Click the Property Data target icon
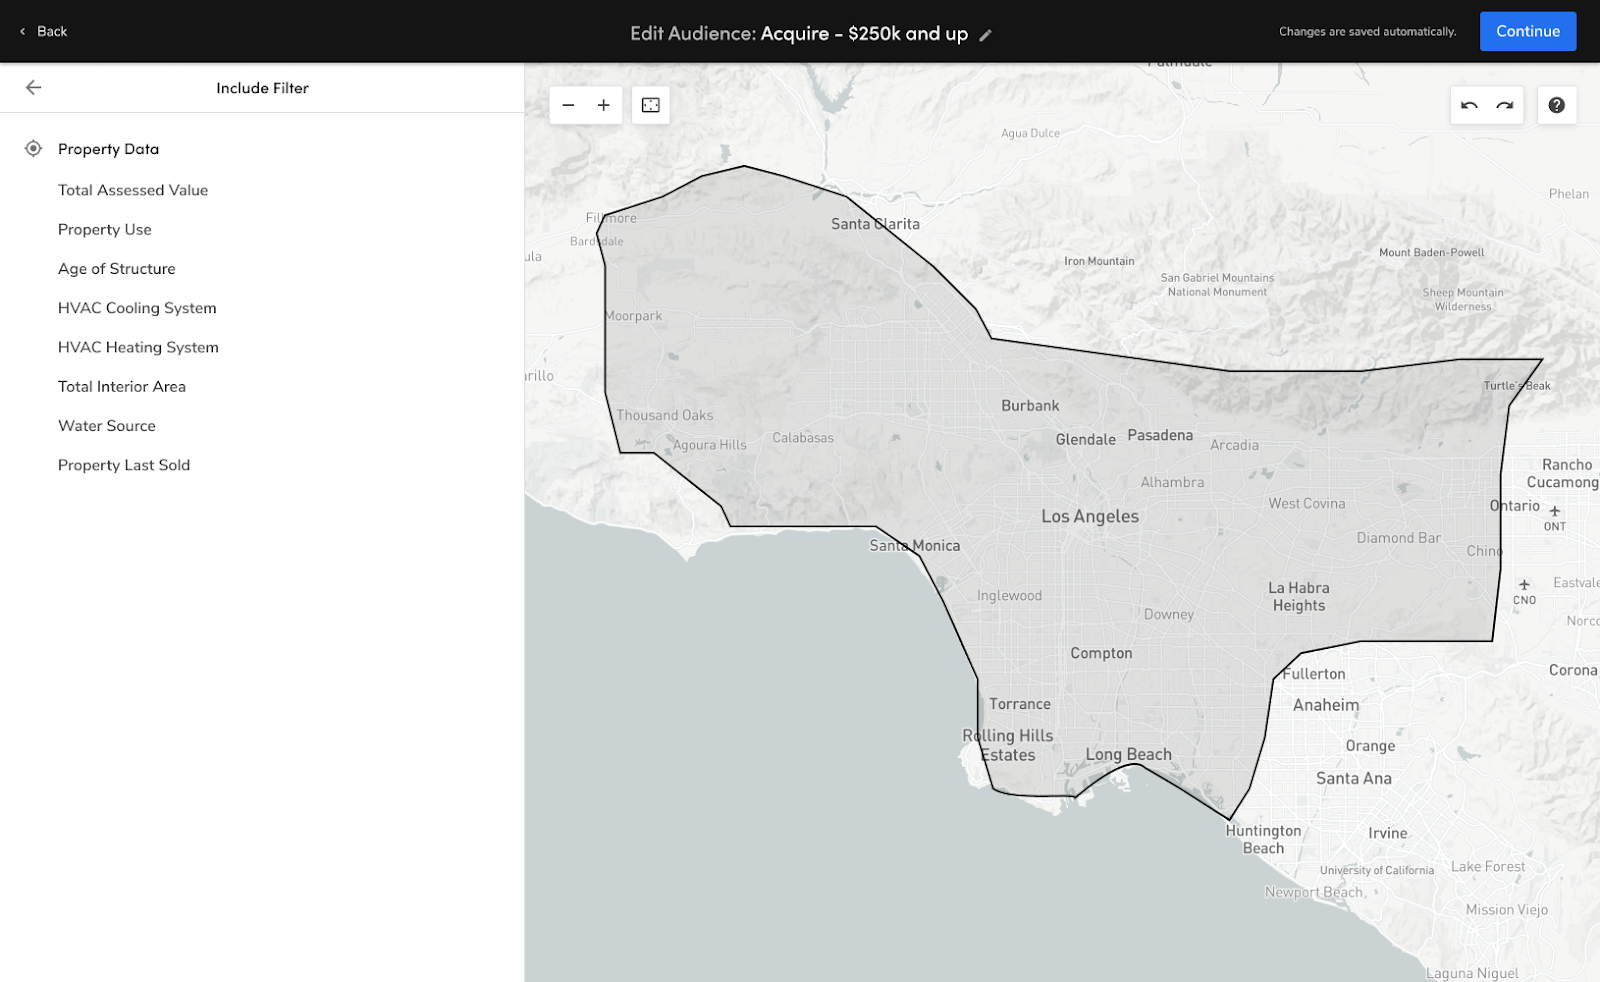 click(33, 149)
